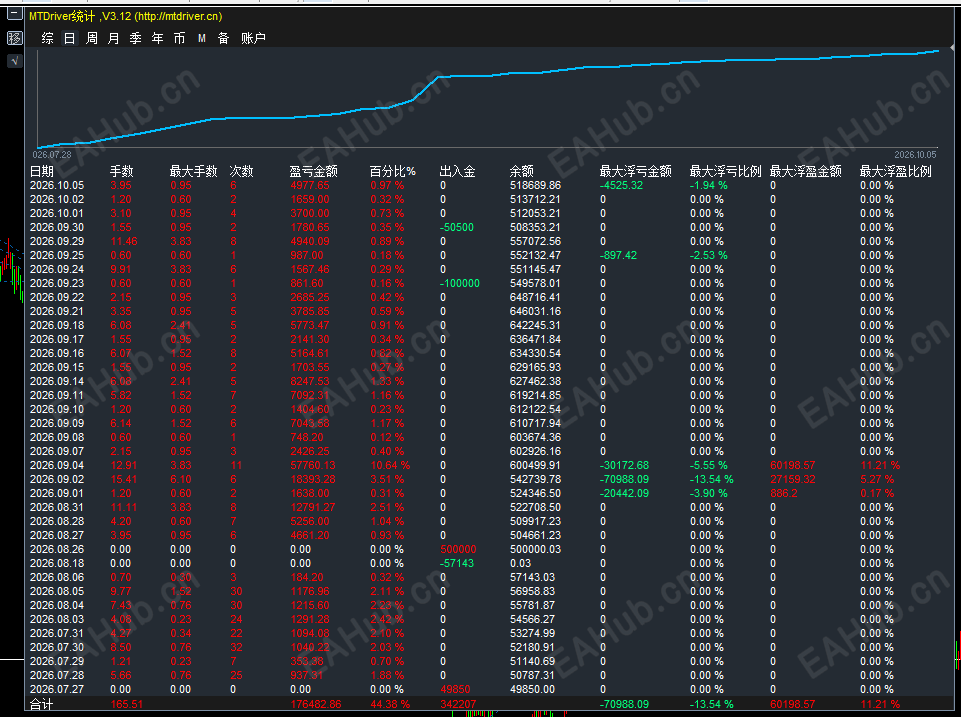Select the 币 currency tab

click(x=180, y=39)
